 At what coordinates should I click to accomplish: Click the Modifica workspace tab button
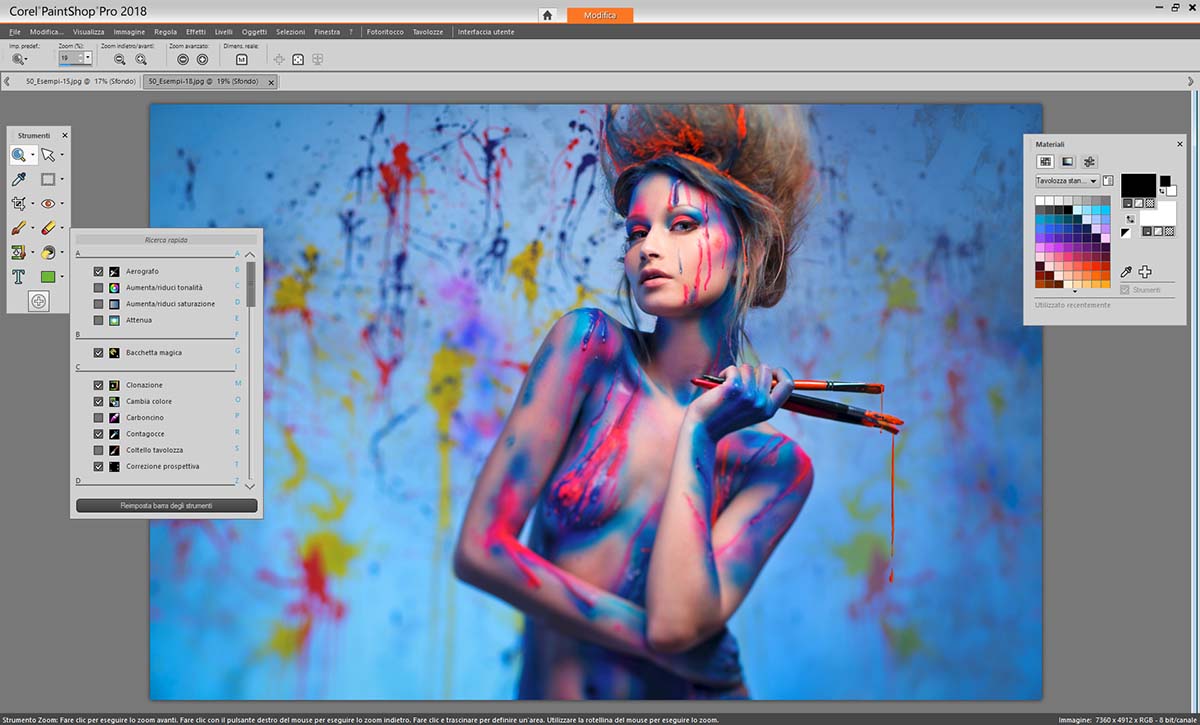(599, 15)
